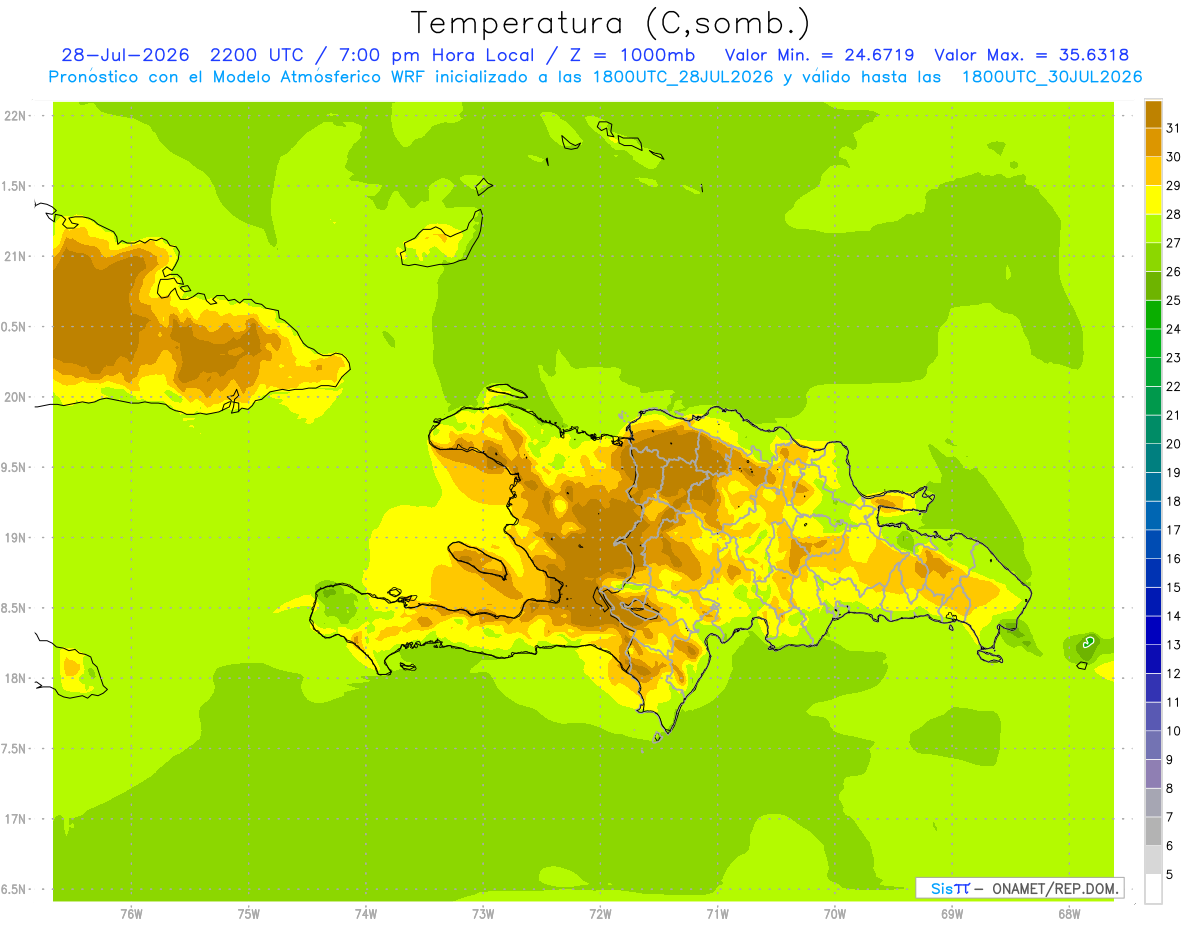Screen dimensions: 1200x927
Task: Click the "0.5N" latitude label
Action: pyautogui.click(x=15, y=327)
